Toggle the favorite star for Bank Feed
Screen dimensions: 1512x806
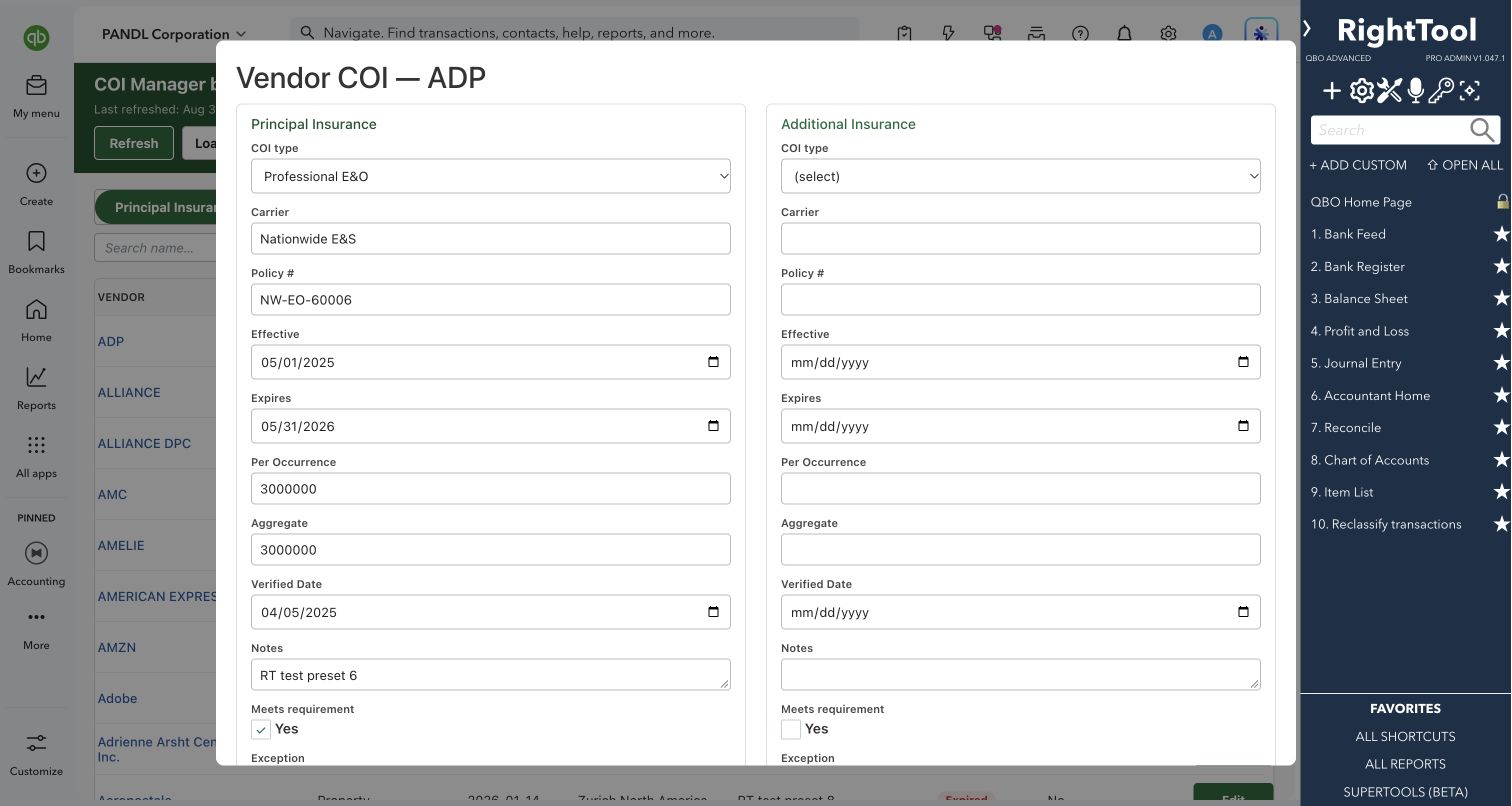click(1501, 234)
